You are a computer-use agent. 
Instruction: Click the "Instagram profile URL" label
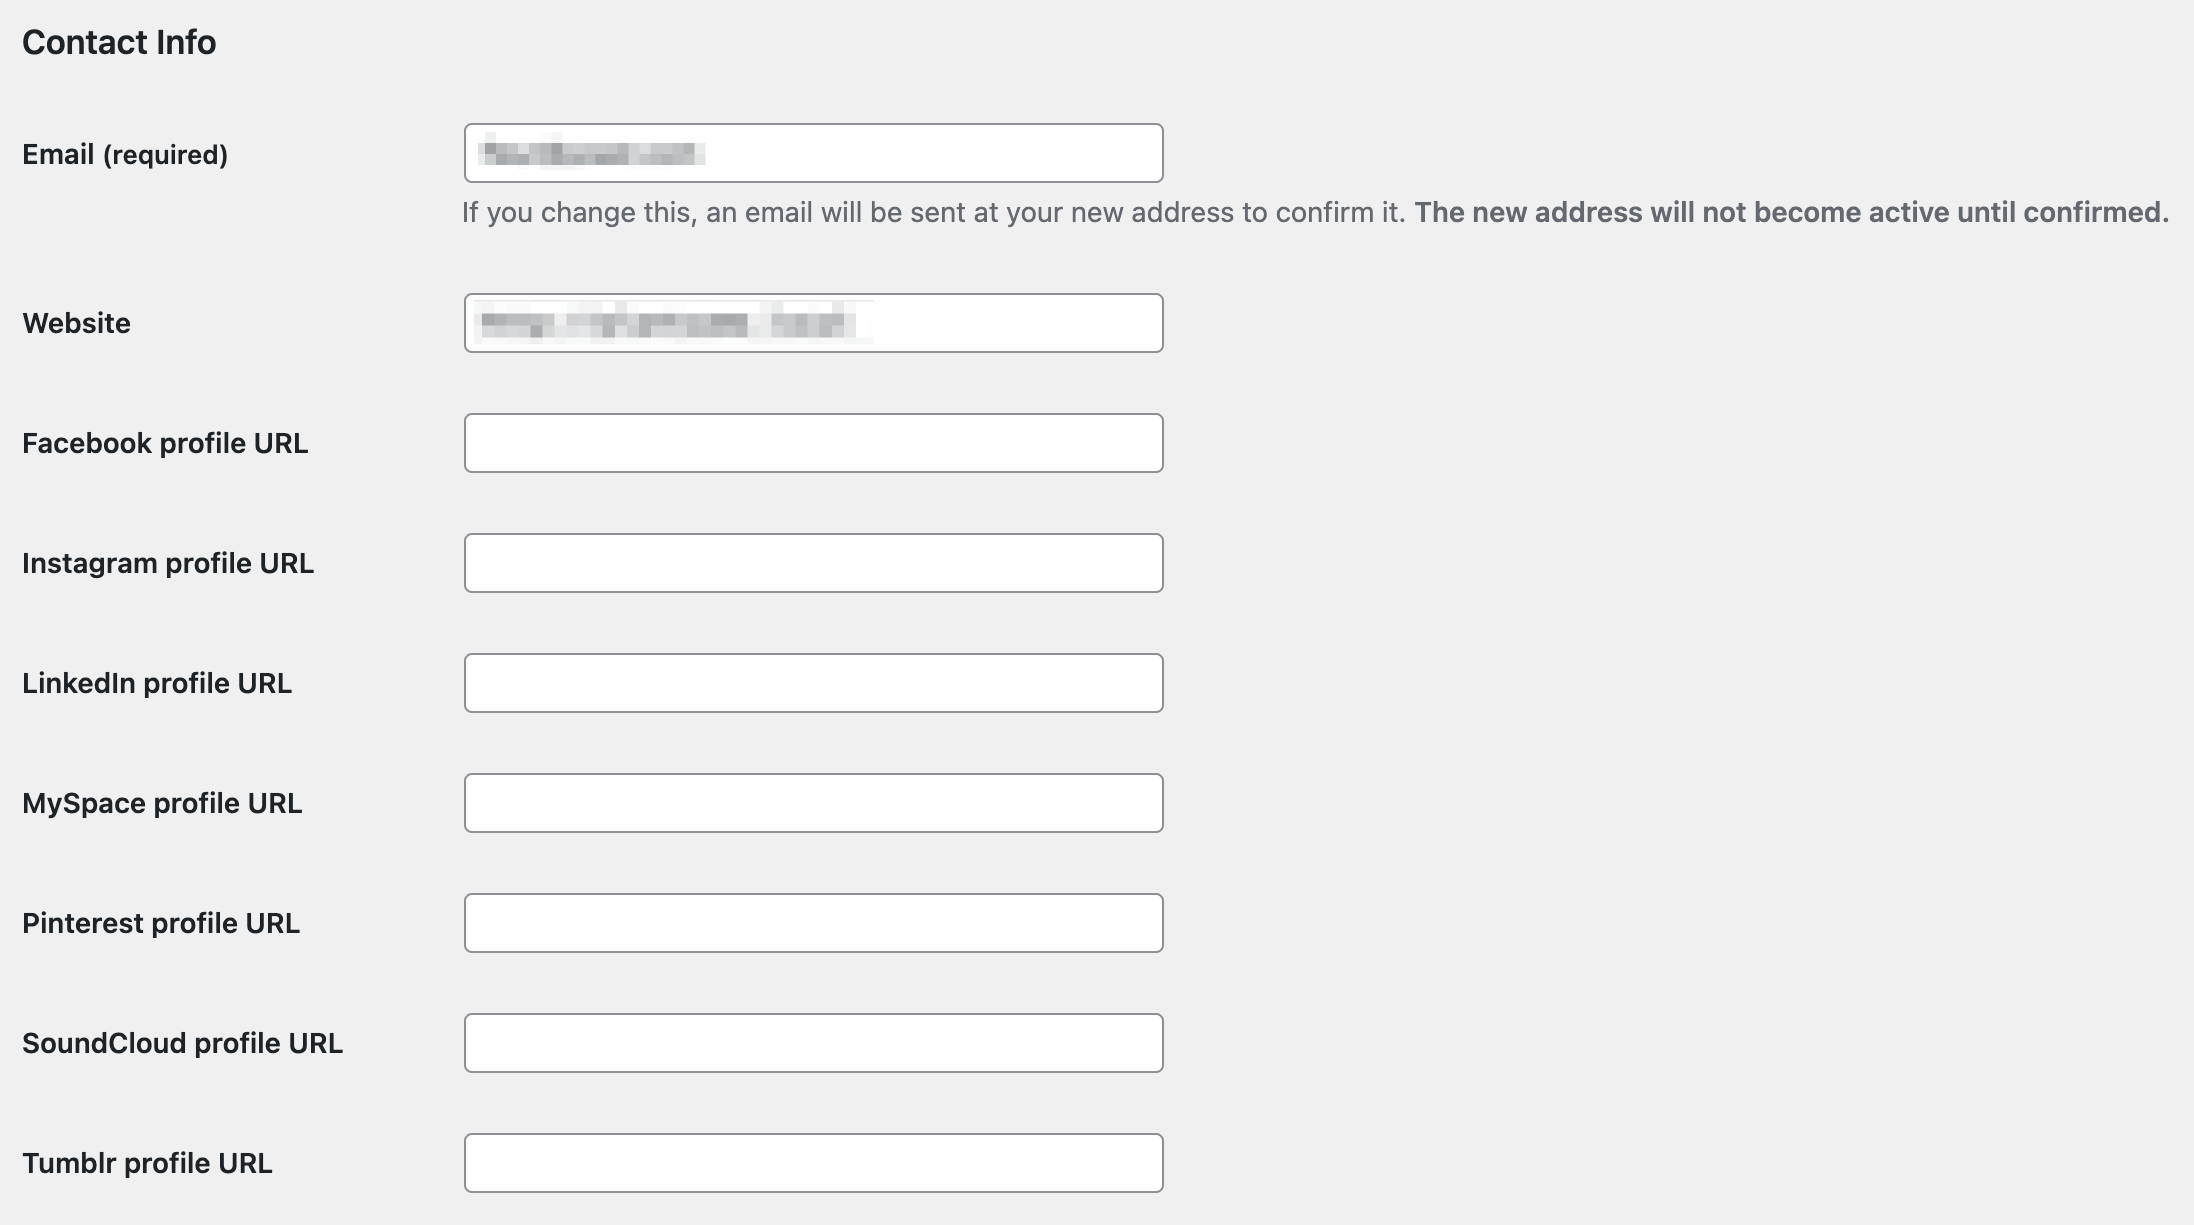click(x=168, y=564)
